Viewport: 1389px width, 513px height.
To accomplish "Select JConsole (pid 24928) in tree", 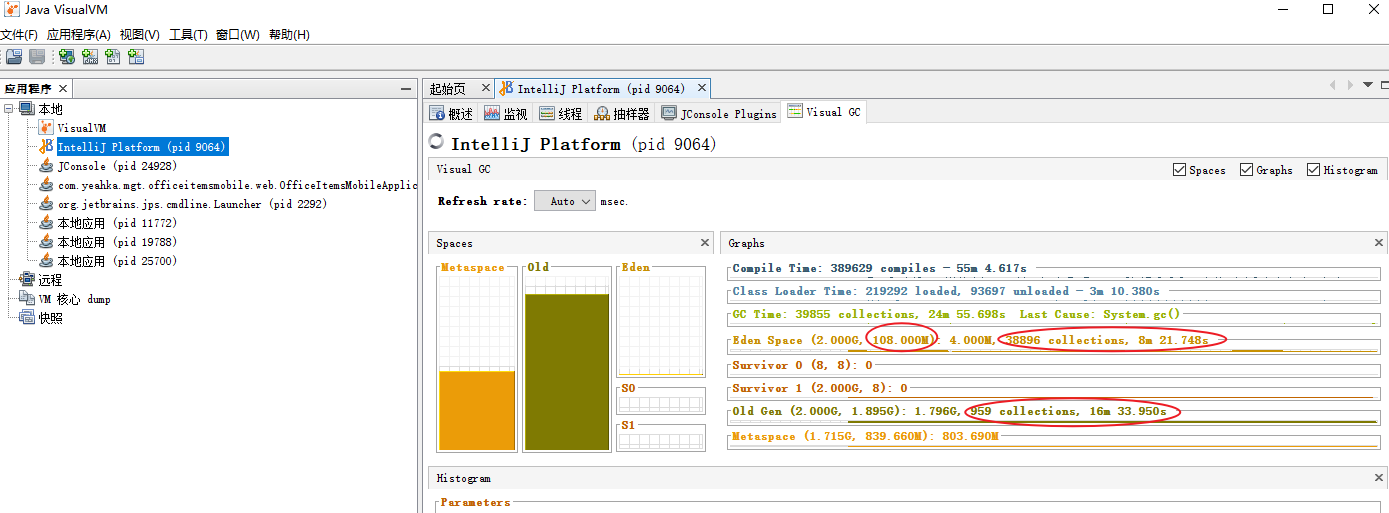I will (107, 166).
